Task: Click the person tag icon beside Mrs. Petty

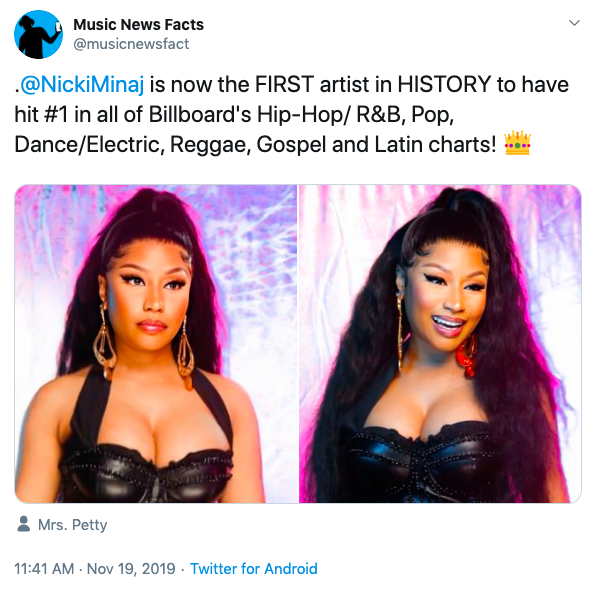Action: (24, 524)
